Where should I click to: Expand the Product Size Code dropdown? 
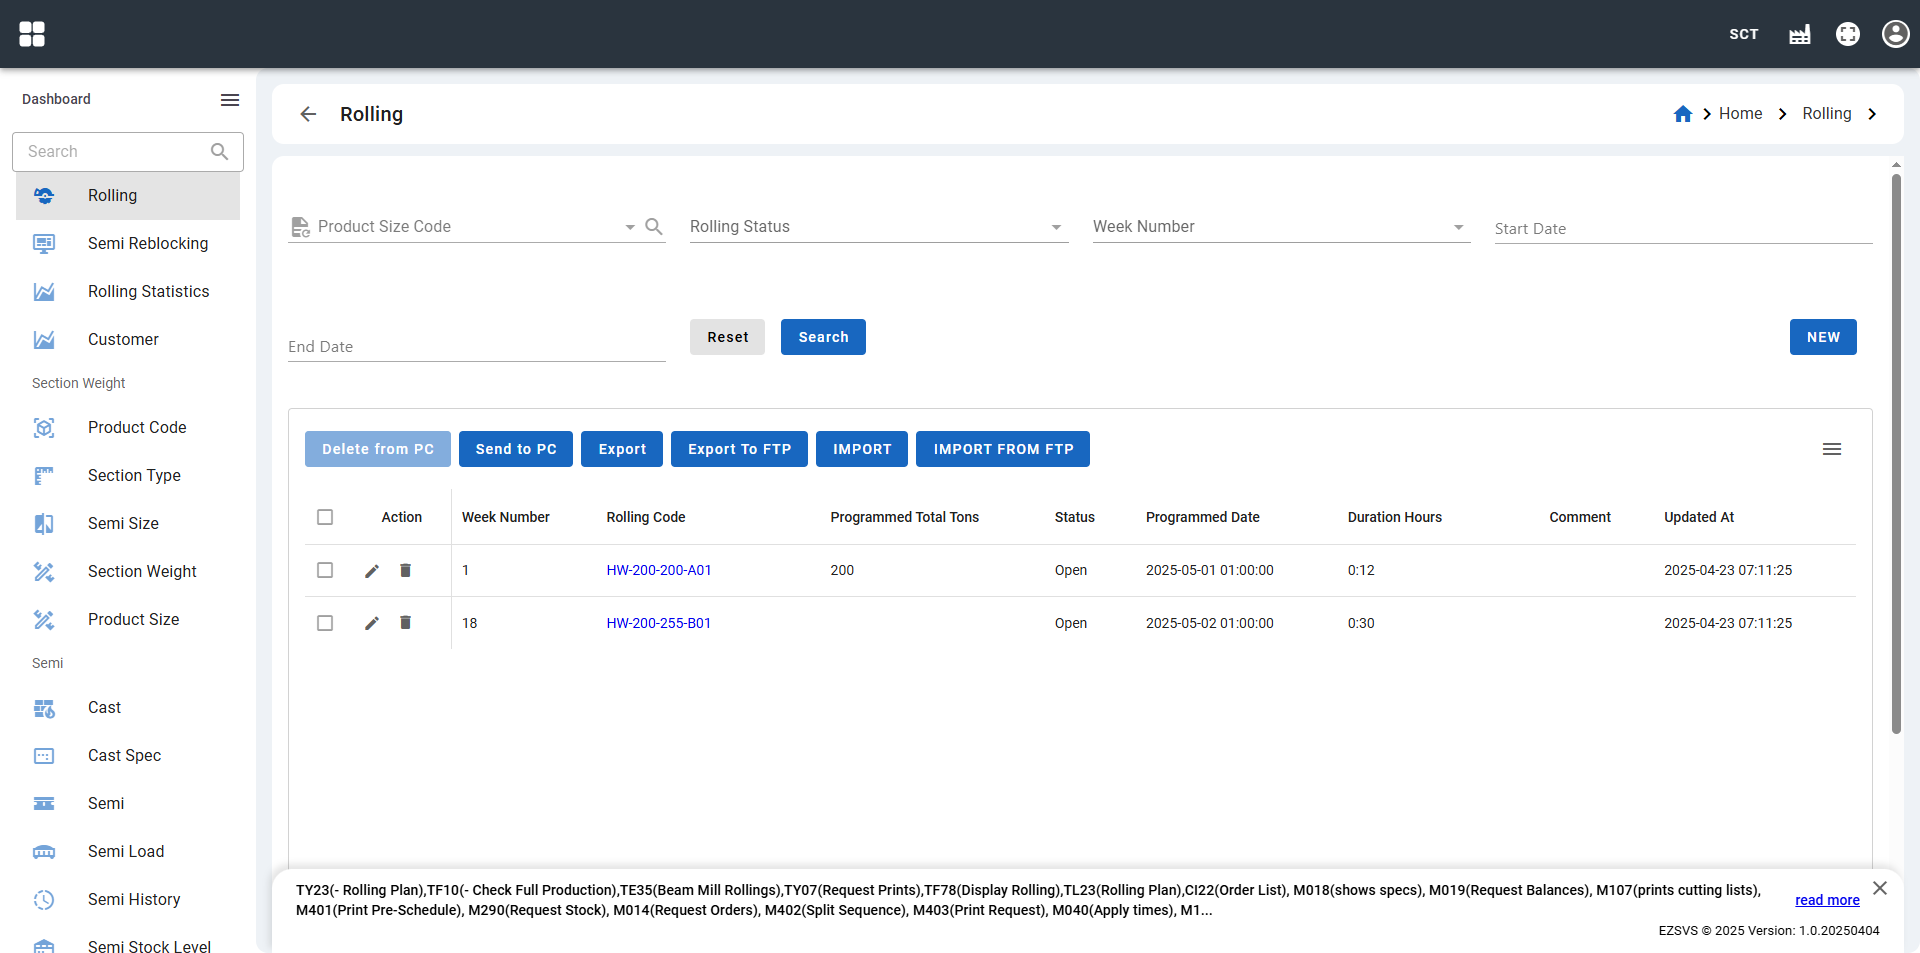629,227
